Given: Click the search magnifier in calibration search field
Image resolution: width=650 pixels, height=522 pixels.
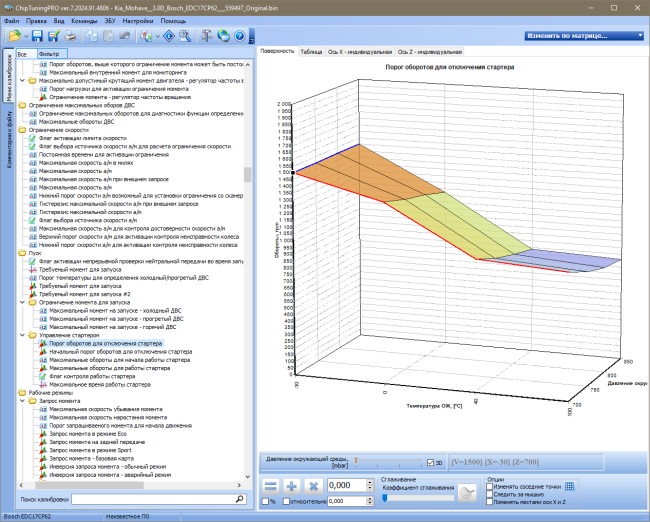Looking at the screenshot, I should pyautogui.click(x=240, y=499).
